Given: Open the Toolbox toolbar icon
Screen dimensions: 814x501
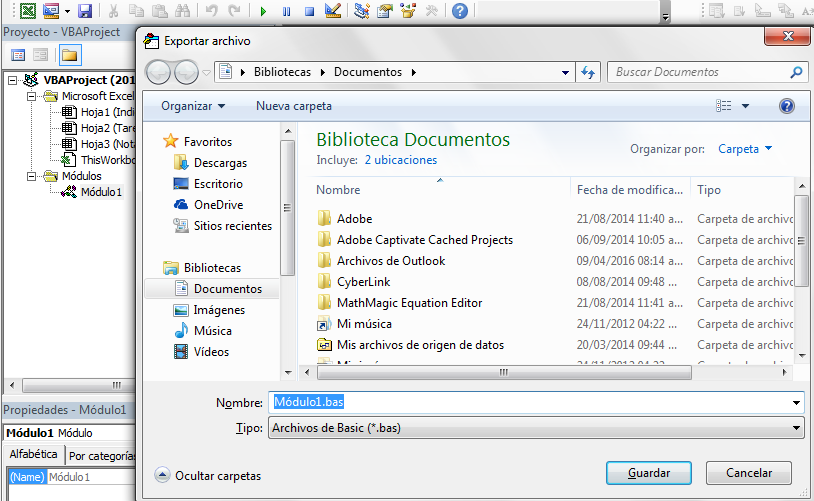Looking at the screenshot, I should (x=431, y=10).
